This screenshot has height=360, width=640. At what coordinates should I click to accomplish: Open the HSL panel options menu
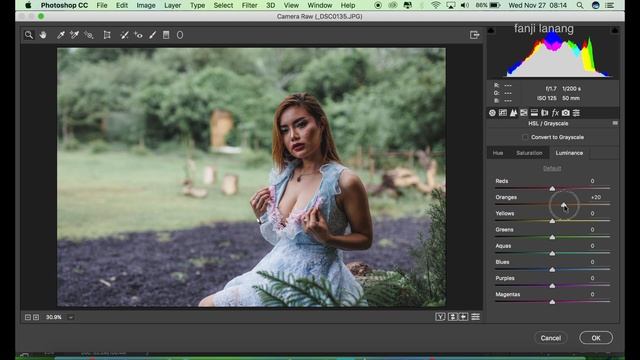pos(615,123)
